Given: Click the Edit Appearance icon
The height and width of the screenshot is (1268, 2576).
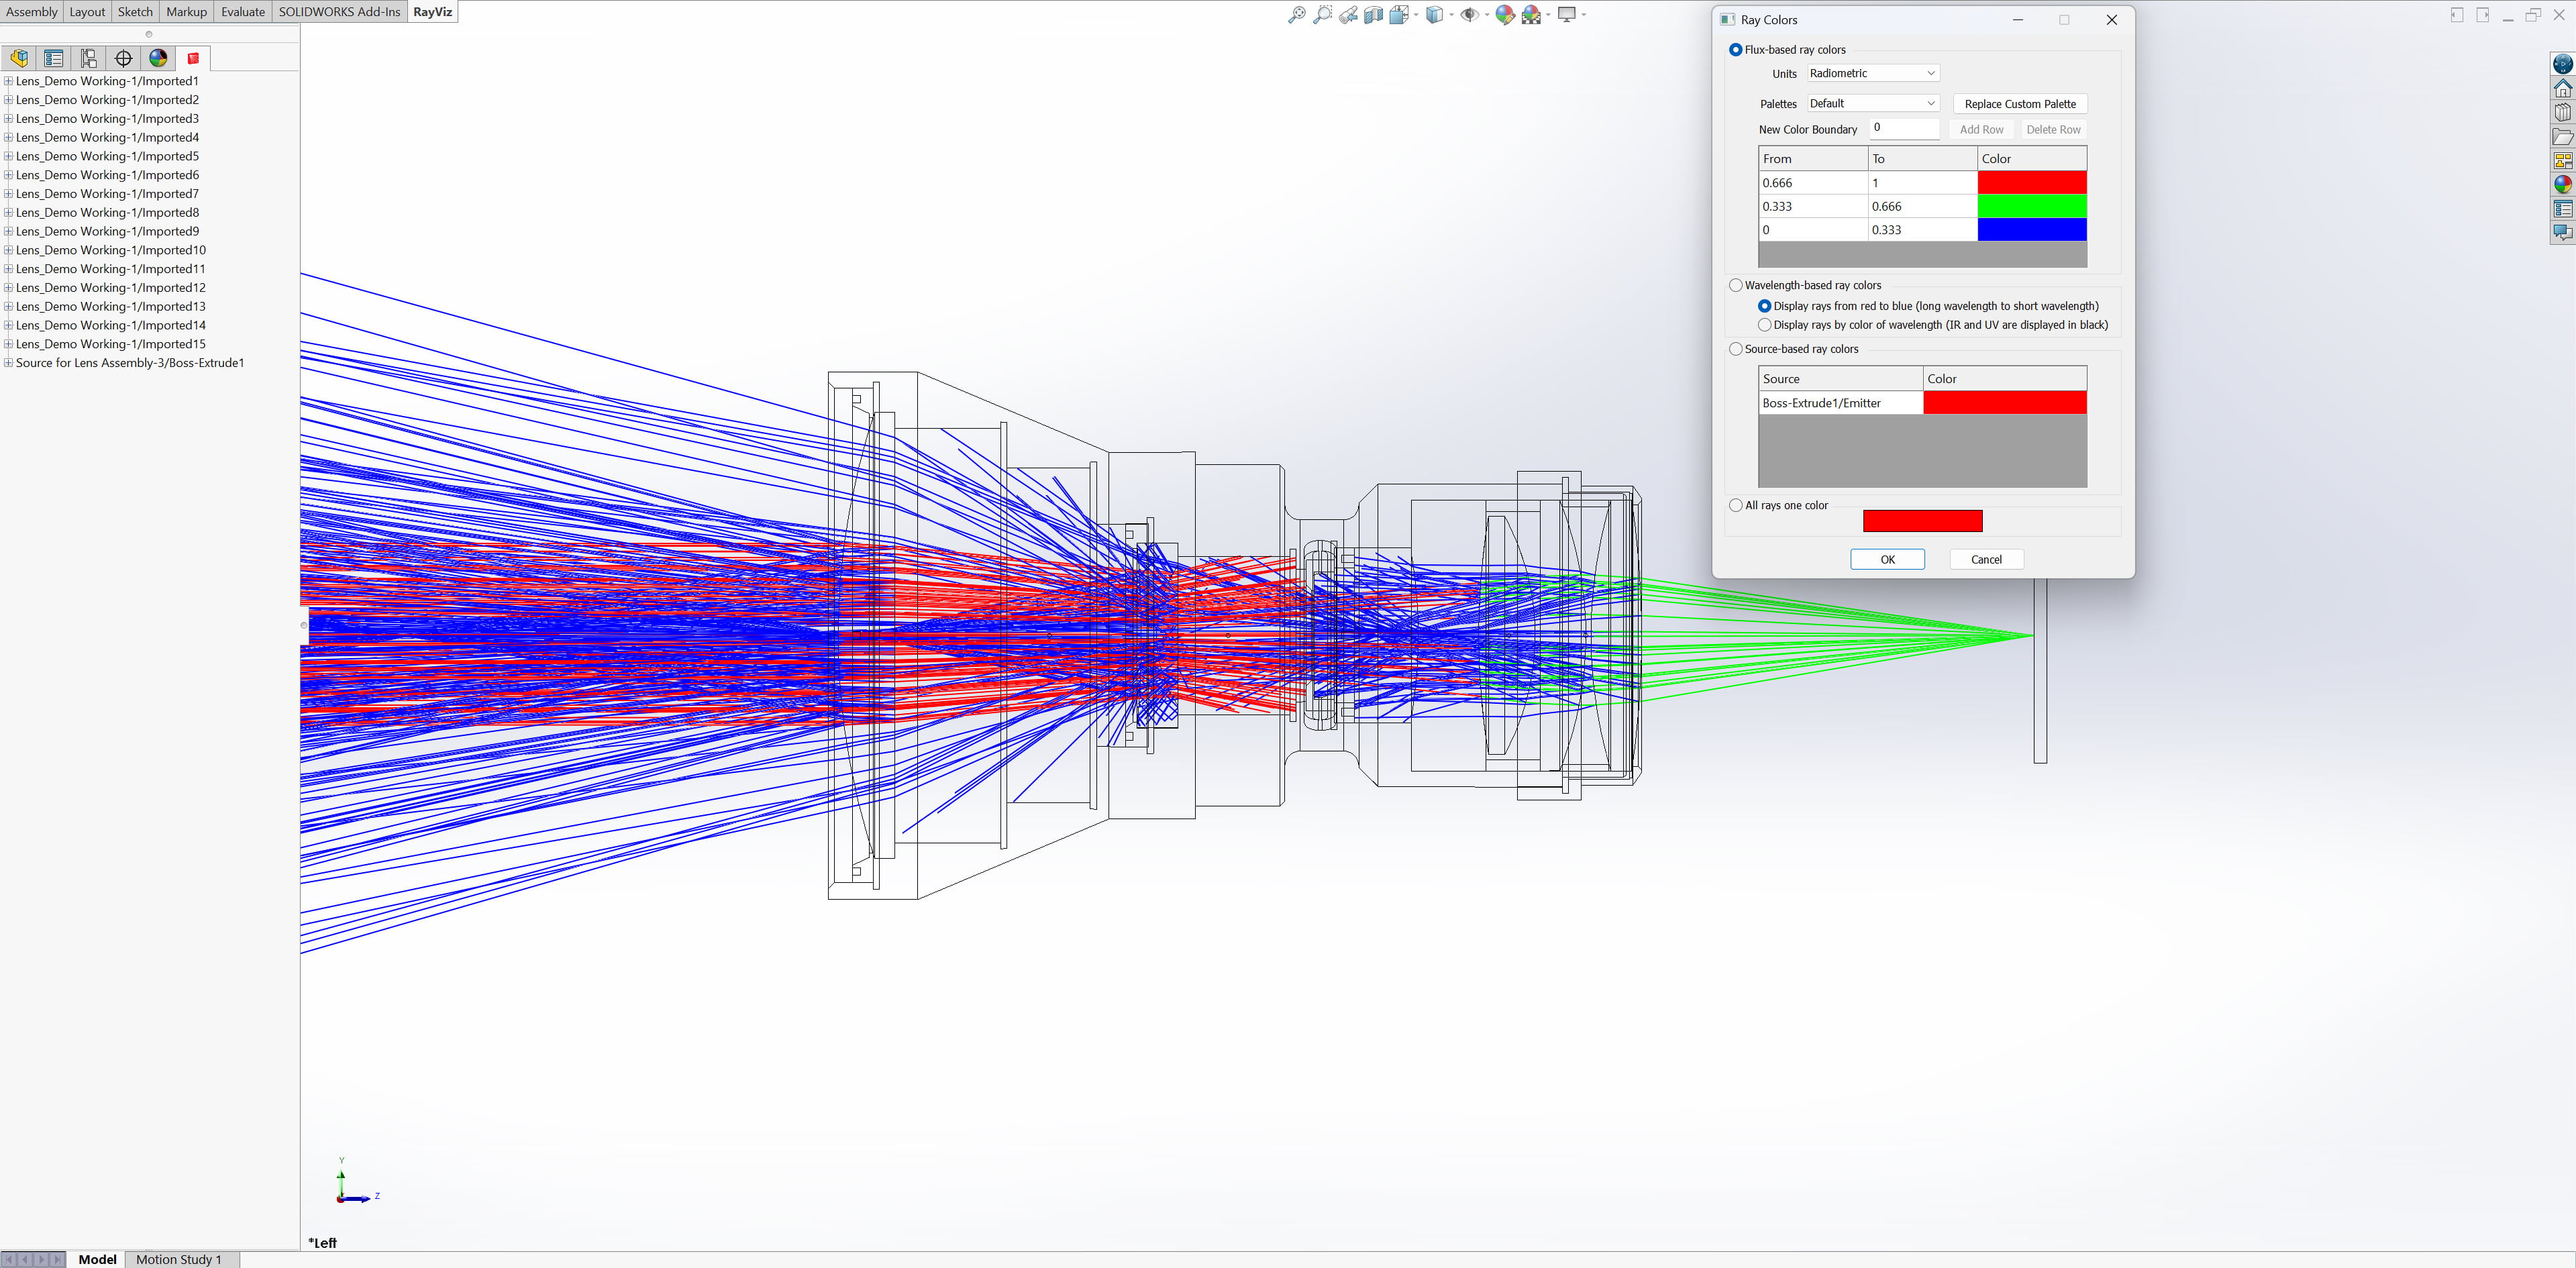Looking at the screenshot, I should pos(1505,14).
